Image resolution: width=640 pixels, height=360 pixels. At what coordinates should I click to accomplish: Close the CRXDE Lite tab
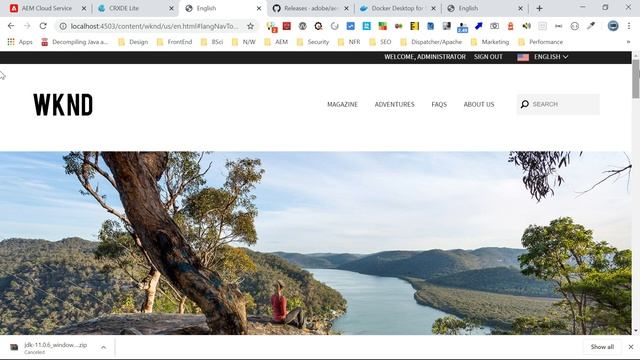(x=171, y=8)
